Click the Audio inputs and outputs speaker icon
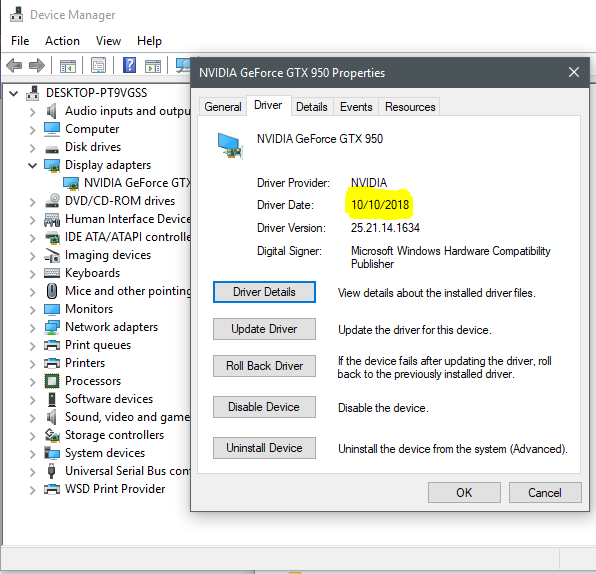This screenshot has height=574, width=596. pyautogui.click(x=51, y=111)
